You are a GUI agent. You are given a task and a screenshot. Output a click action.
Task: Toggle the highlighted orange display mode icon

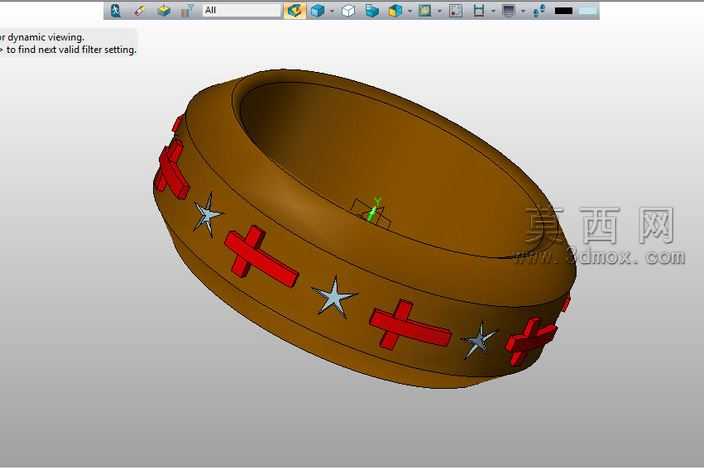(295, 10)
